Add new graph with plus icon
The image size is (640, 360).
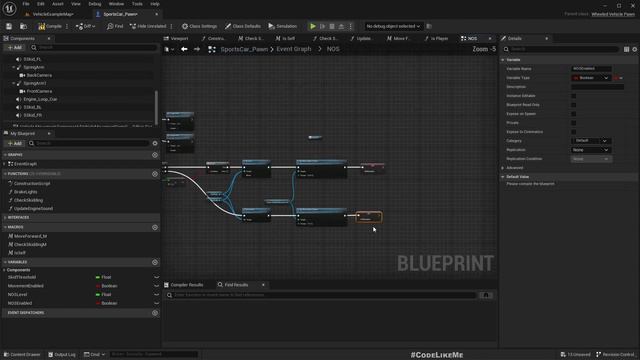pyautogui.click(x=155, y=155)
